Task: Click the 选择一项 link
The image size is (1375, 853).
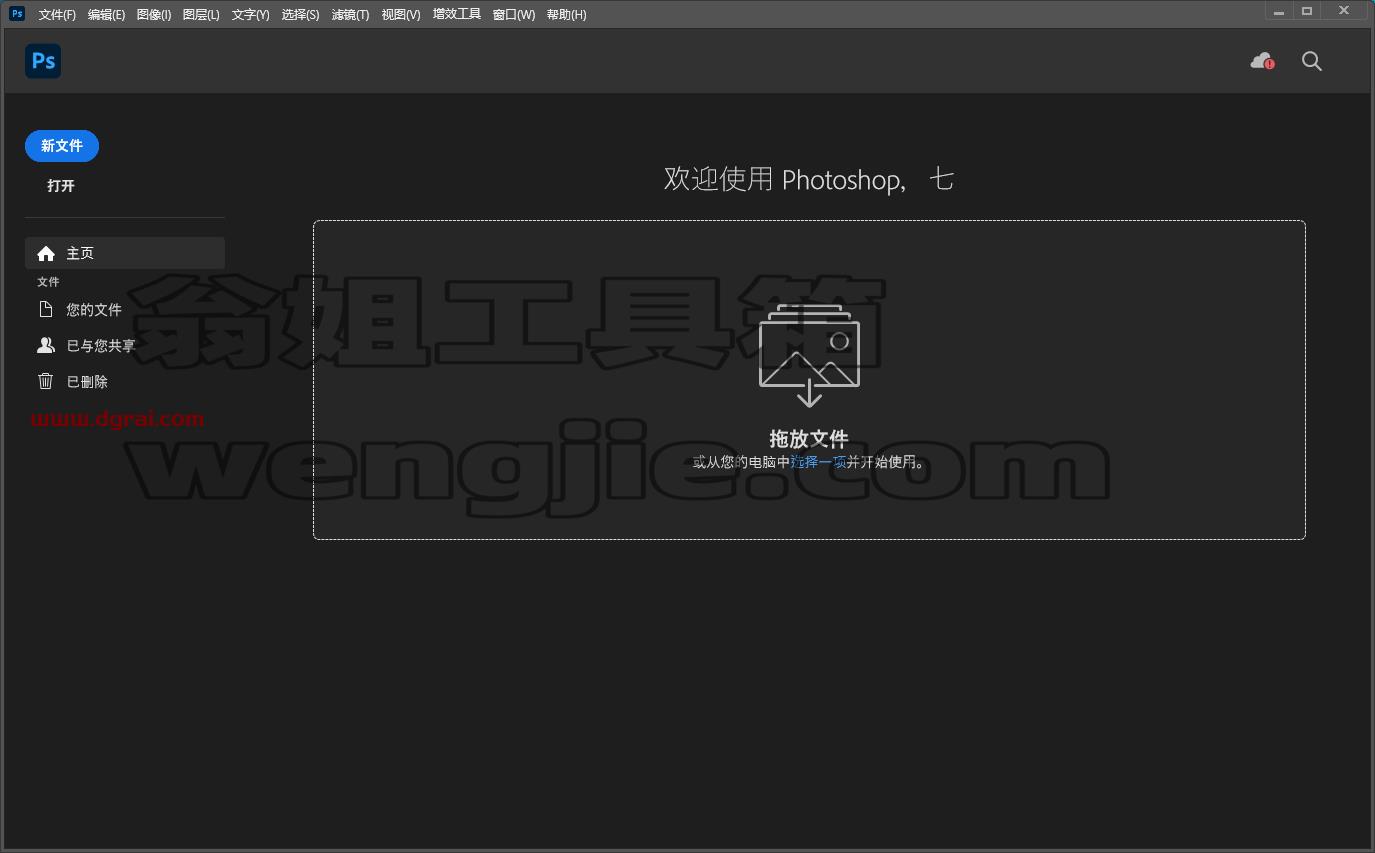Action: coord(819,462)
